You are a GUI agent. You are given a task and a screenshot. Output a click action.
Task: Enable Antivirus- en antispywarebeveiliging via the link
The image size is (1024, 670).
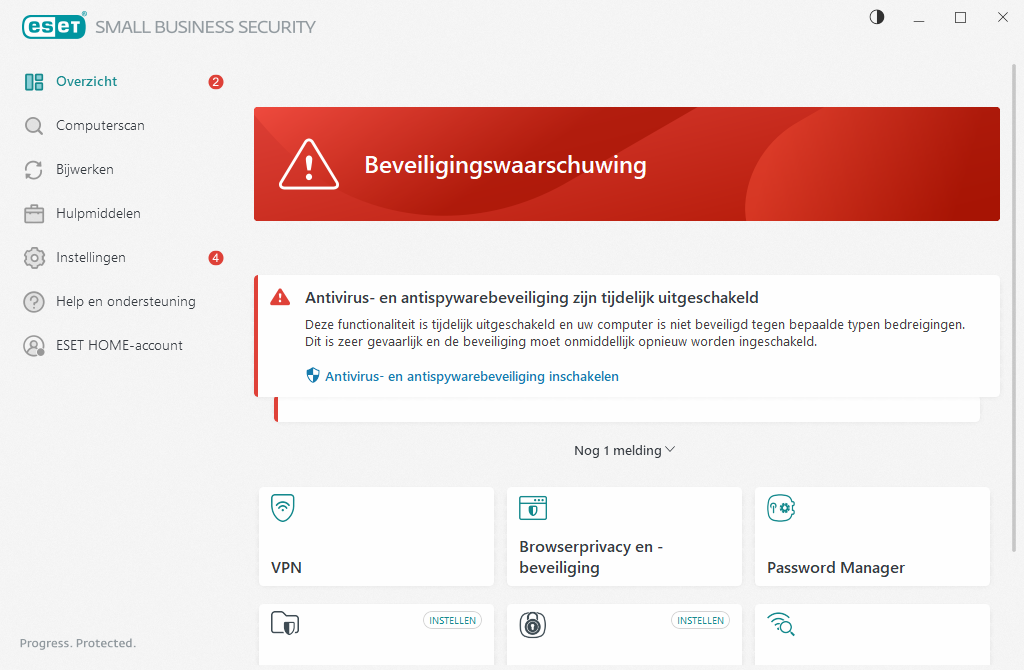coord(472,377)
